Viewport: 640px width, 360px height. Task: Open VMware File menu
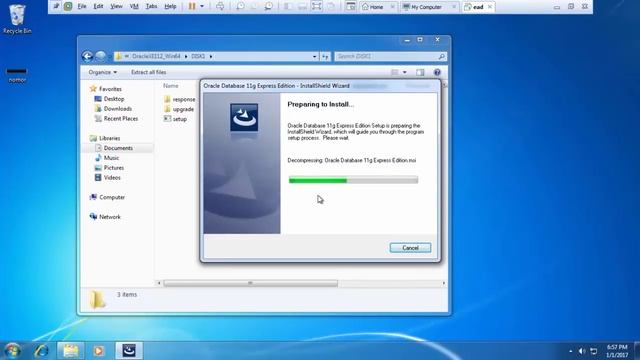(82, 7)
